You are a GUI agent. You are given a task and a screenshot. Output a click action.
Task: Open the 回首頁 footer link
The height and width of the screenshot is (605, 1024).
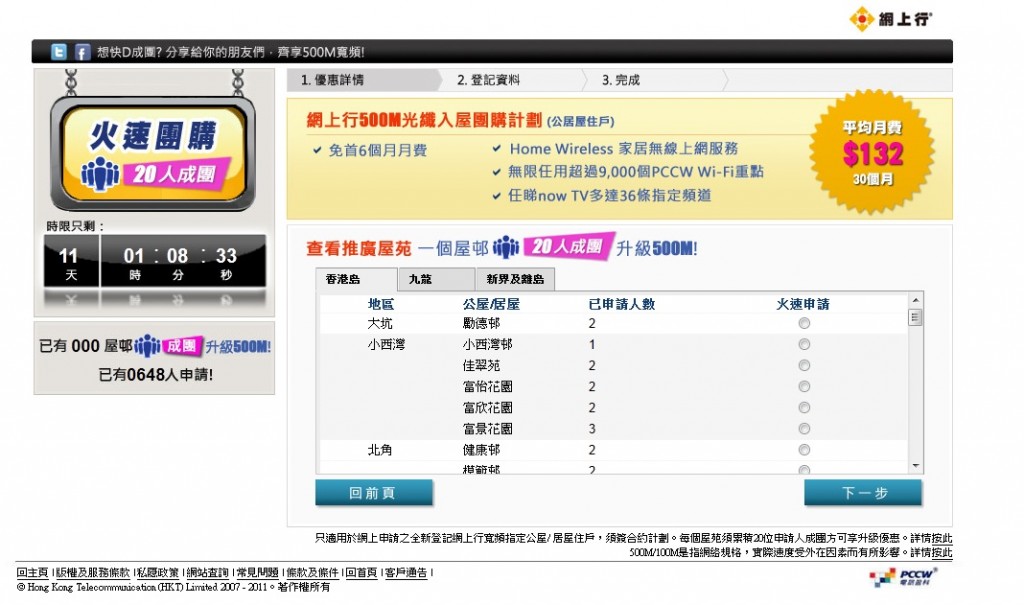tap(361, 572)
